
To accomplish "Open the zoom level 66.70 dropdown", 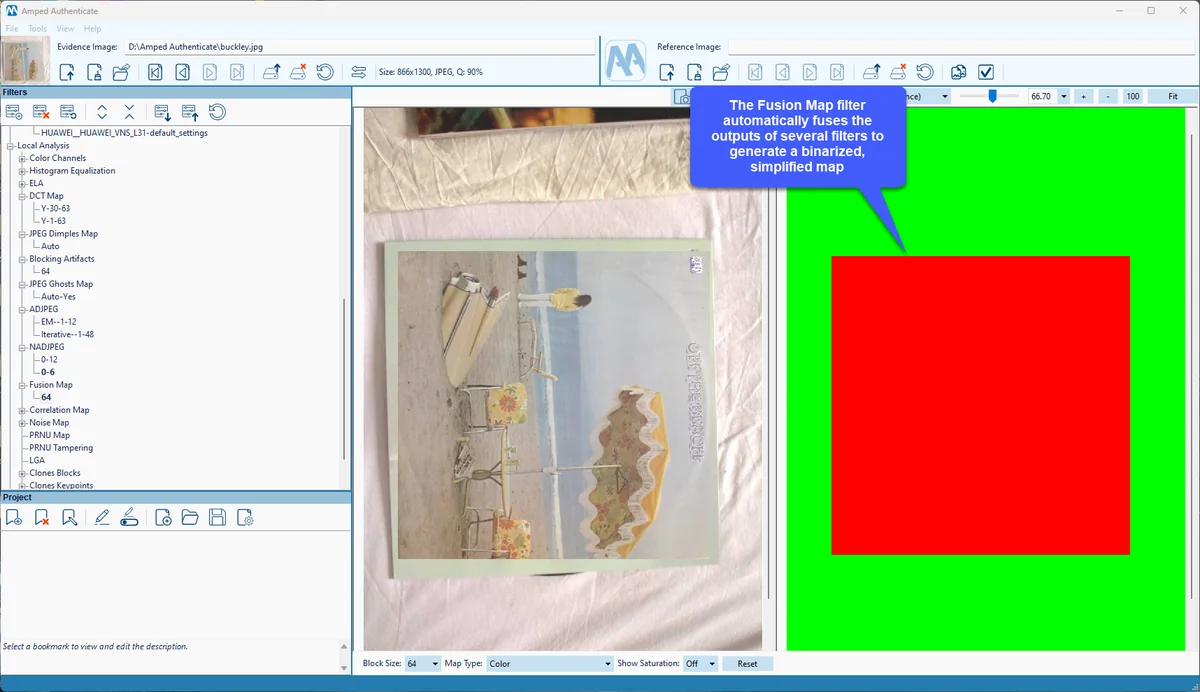I will [x=1063, y=96].
